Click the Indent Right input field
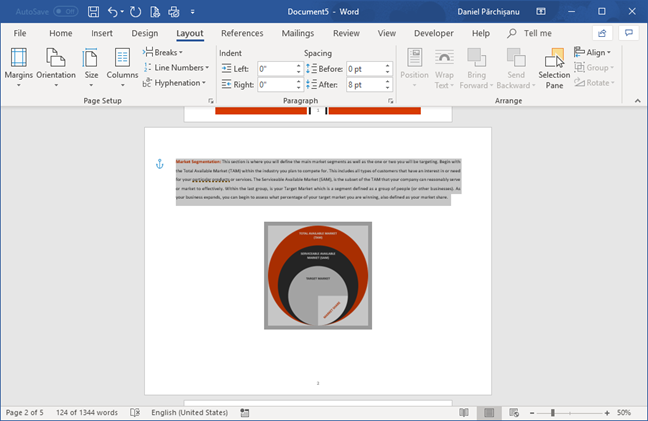This screenshot has height=421, width=648. (x=275, y=85)
